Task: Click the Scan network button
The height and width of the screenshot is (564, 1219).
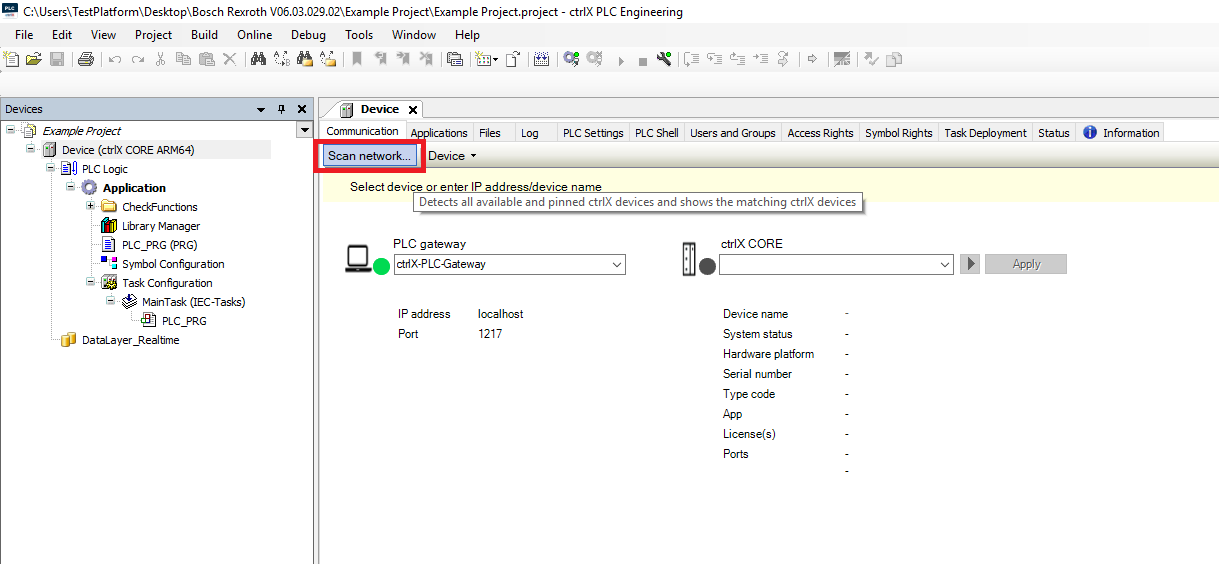Action: coord(369,156)
